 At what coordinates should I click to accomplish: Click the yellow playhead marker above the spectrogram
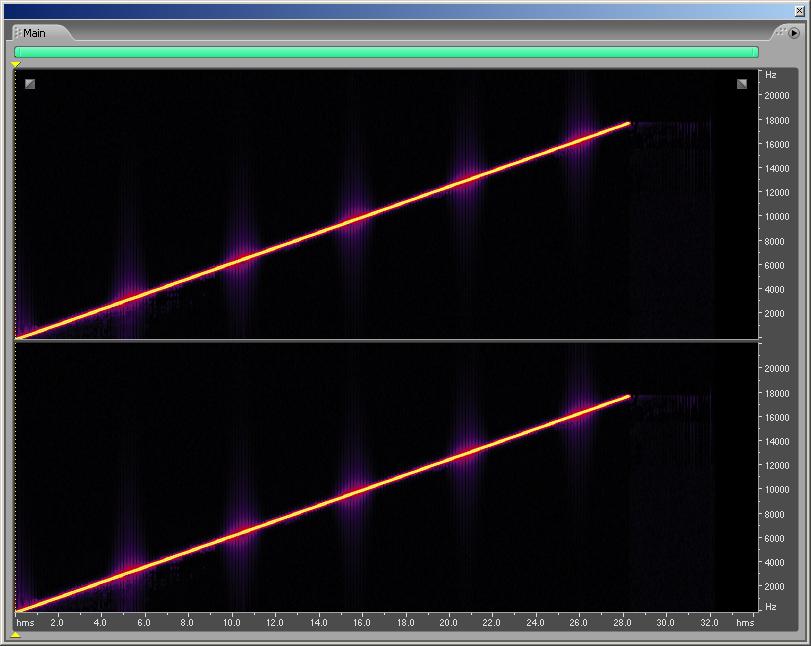click(16, 64)
